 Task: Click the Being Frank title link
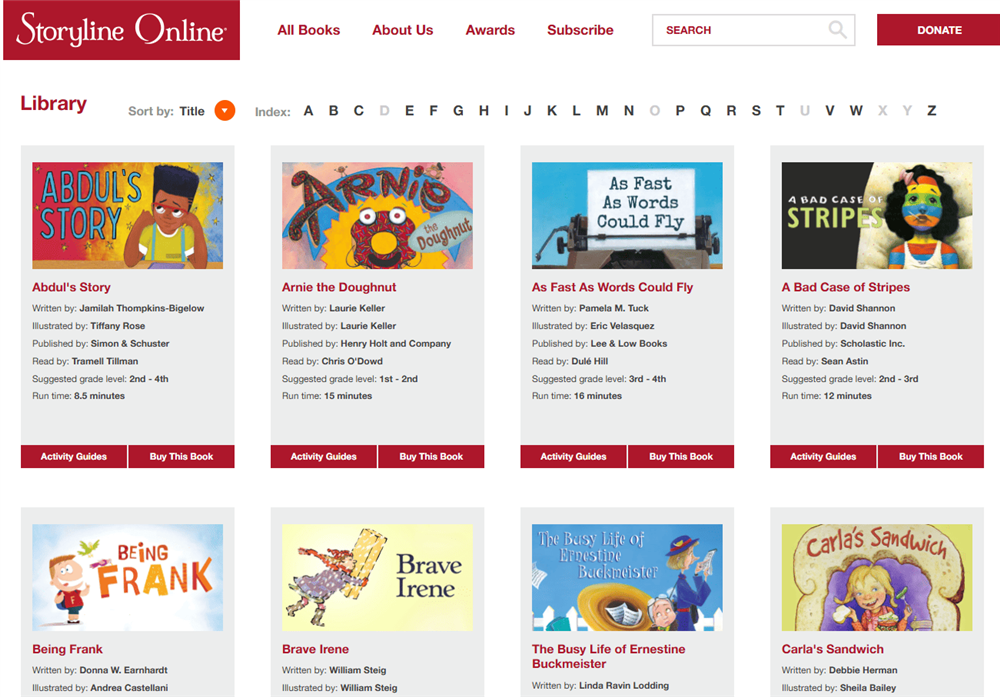tap(68, 649)
